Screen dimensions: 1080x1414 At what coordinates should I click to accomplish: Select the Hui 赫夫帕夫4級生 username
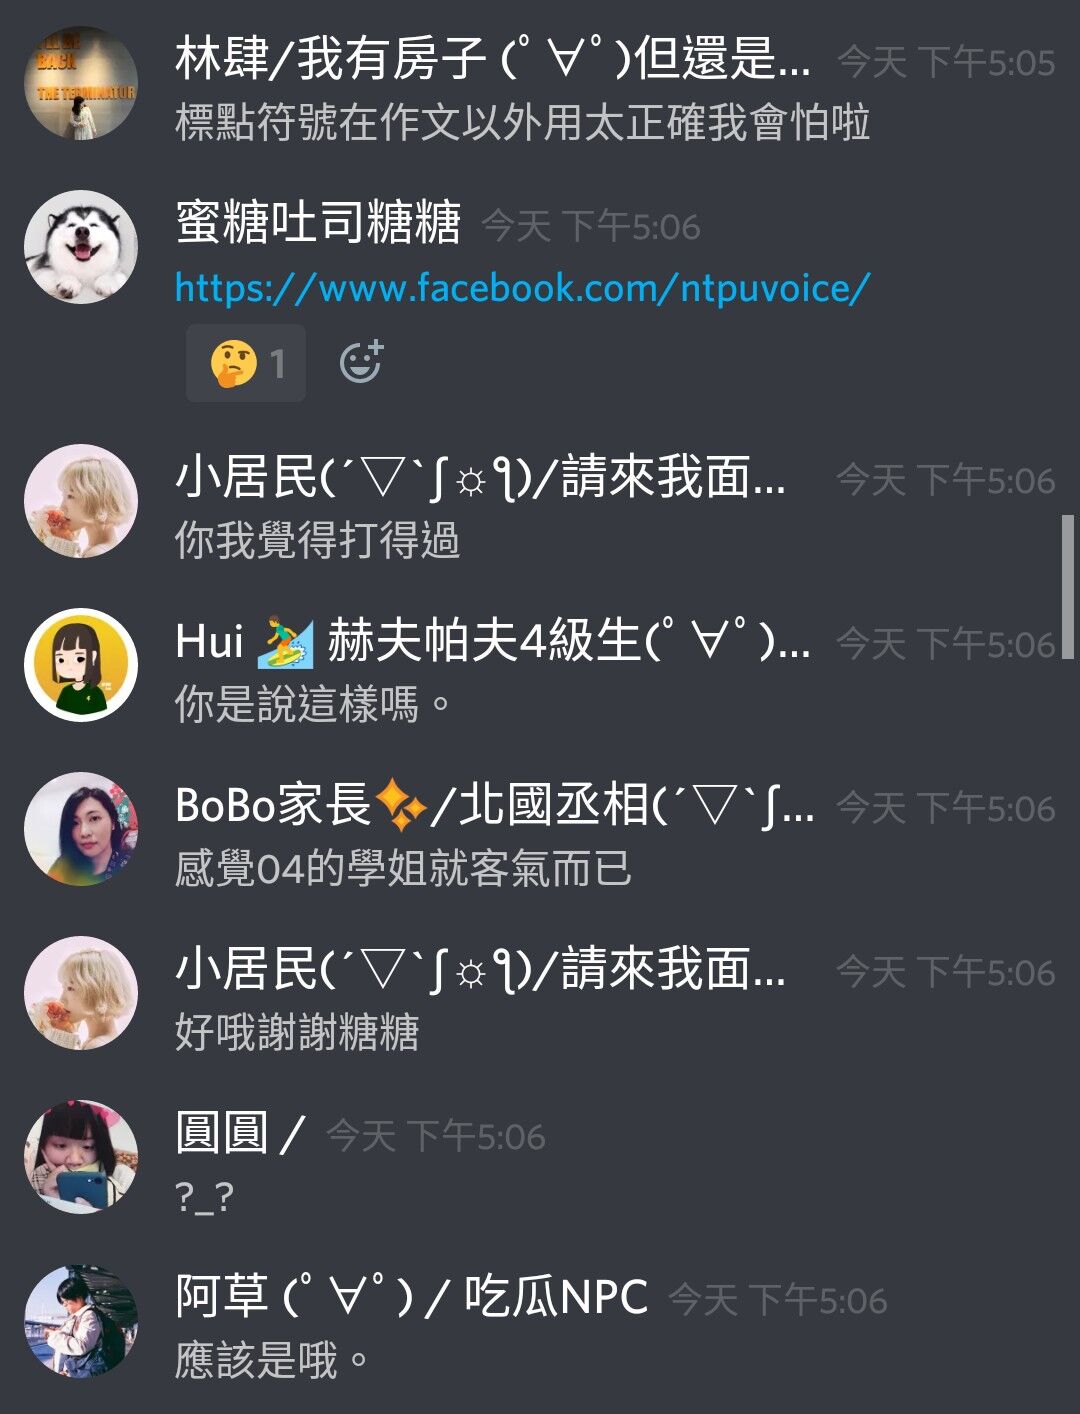tap(492, 641)
